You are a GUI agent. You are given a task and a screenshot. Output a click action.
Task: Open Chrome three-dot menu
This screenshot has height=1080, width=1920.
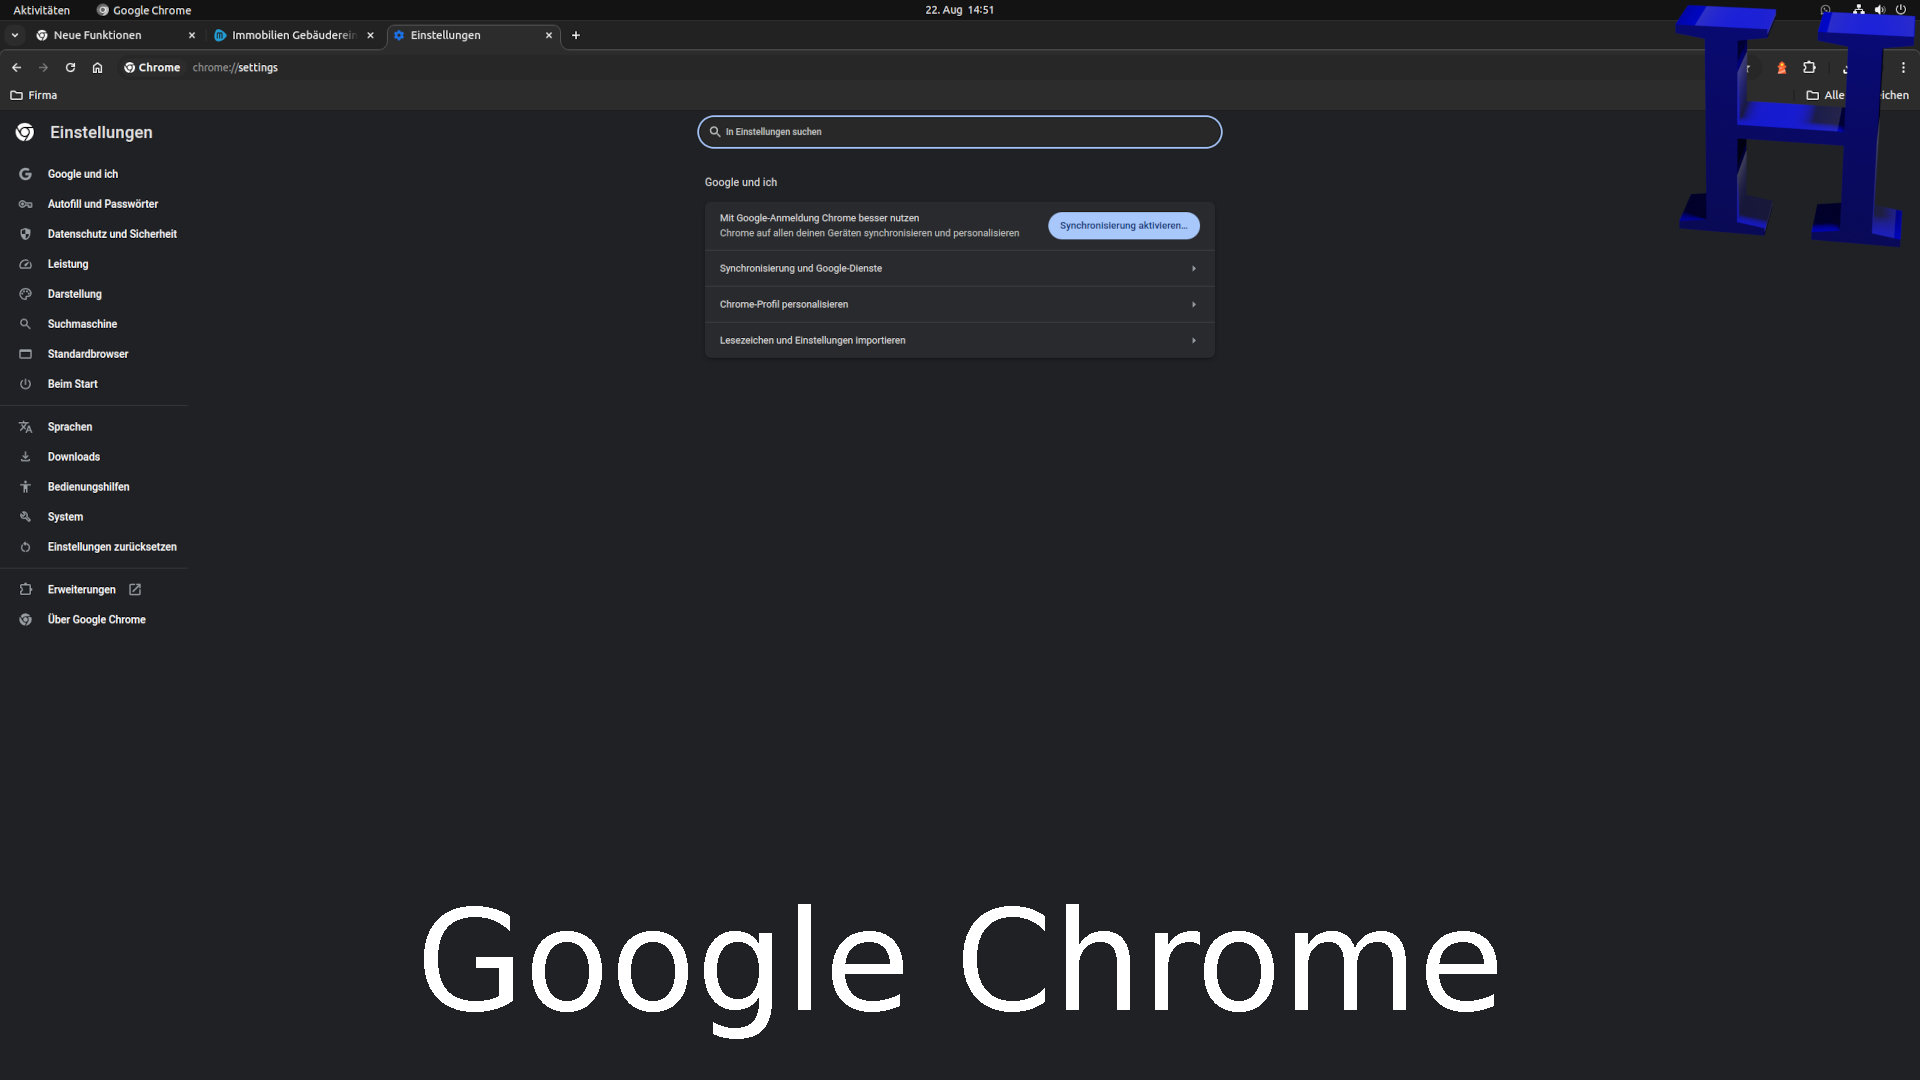[1903, 68]
